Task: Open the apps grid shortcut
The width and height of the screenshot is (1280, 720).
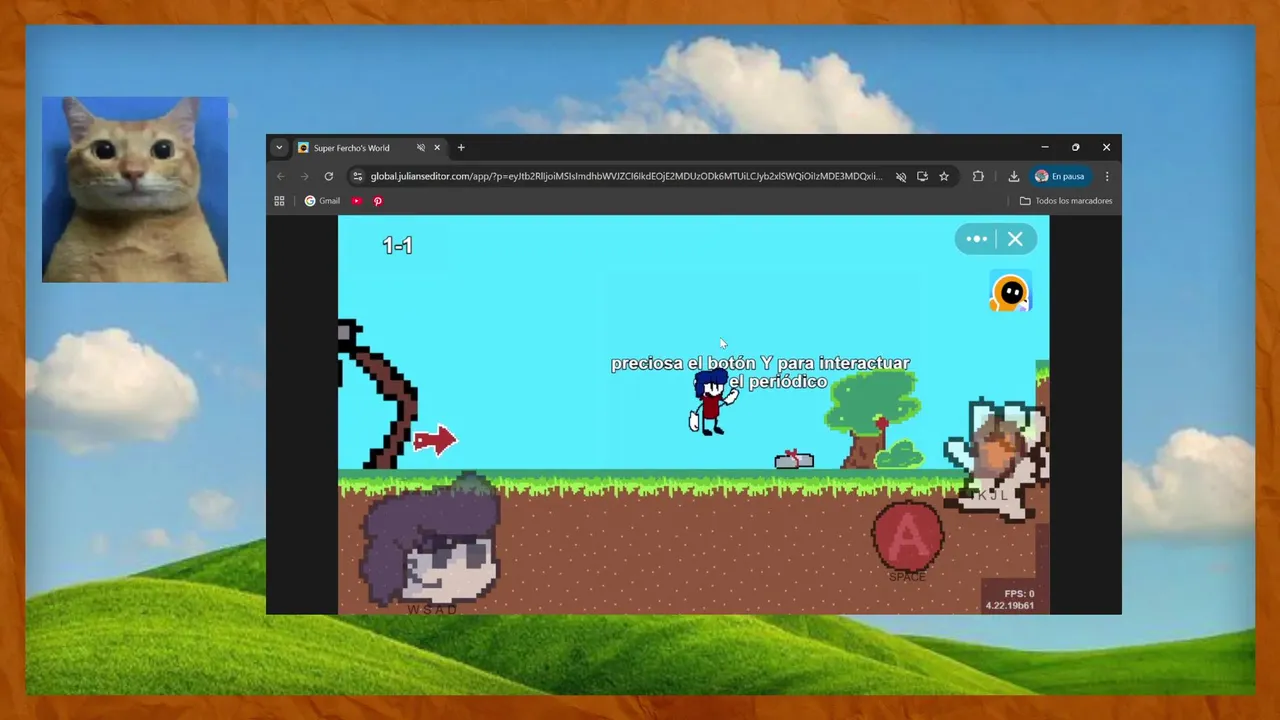Action: point(280,201)
